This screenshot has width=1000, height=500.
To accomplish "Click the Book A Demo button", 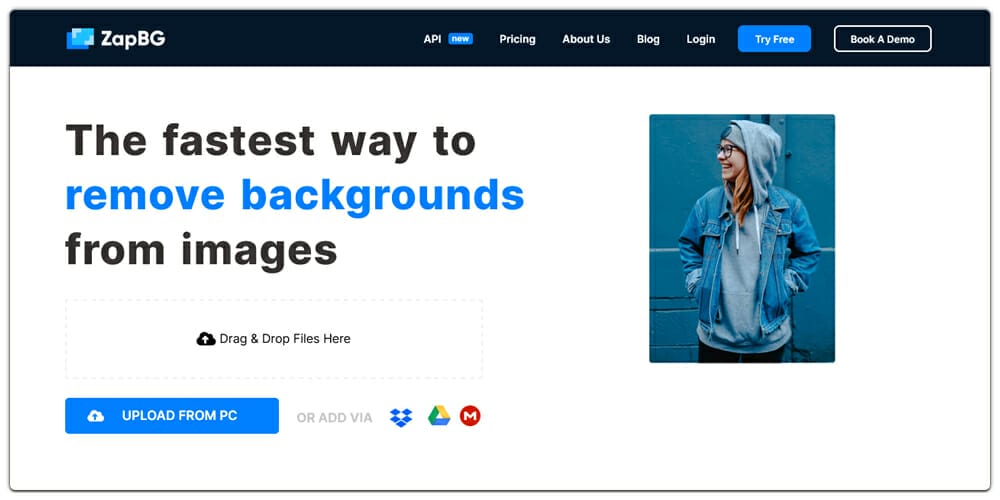I will pyautogui.click(x=882, y=39).
